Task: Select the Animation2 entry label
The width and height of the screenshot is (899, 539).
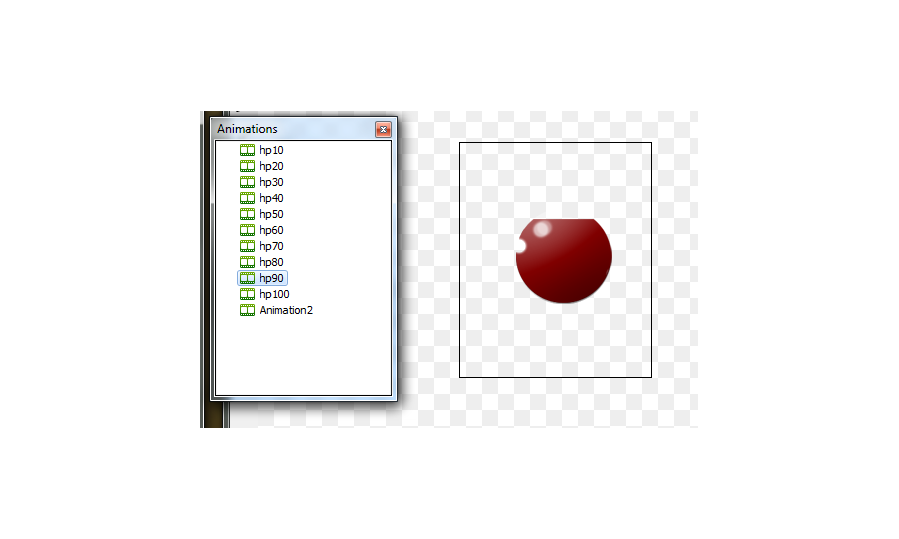Action: [x=286, y=310]
